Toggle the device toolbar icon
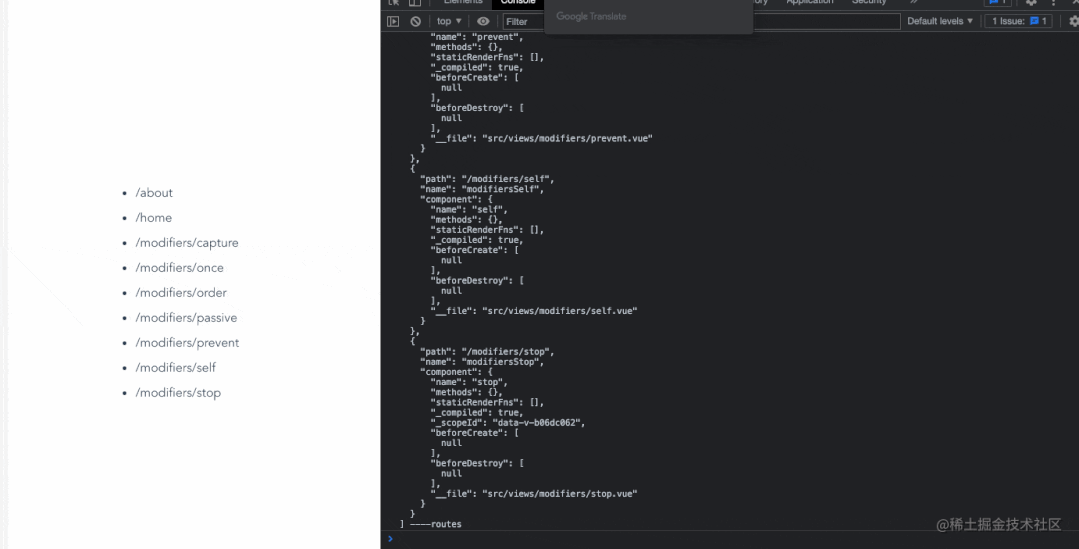The height and width of the screenshot is (549, 1079). (x=414, y=3)
